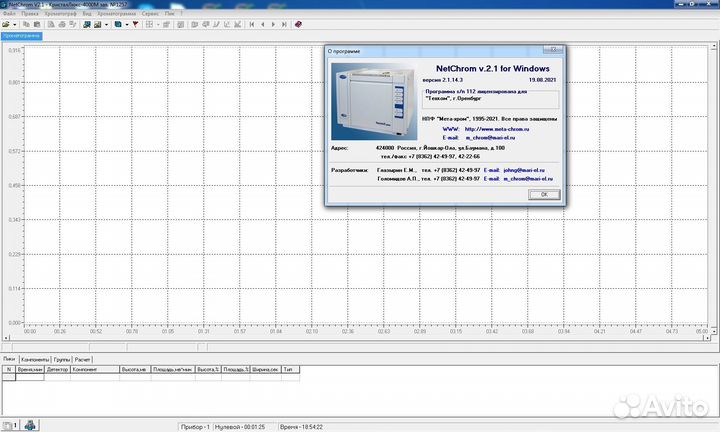Click the chart vertical scrollbar up arrow
This screenshot has height=432, width=720.
[x=714, y=46]
